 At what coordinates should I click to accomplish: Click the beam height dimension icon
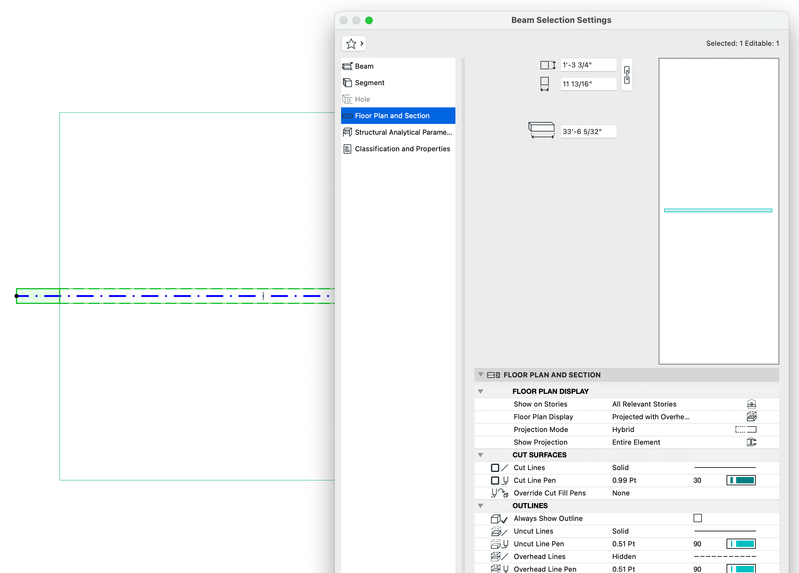click(x=547, y=65)
